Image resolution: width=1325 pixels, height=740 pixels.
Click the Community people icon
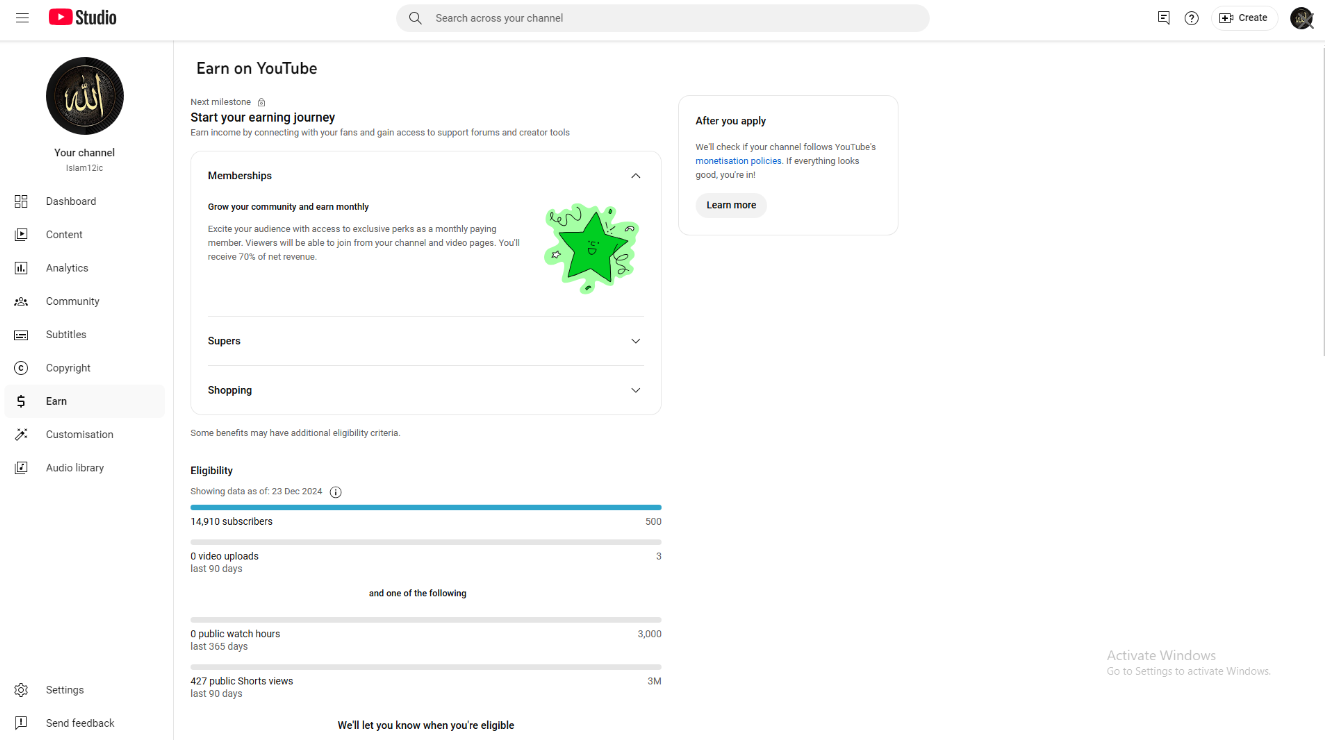coord(21,301)
